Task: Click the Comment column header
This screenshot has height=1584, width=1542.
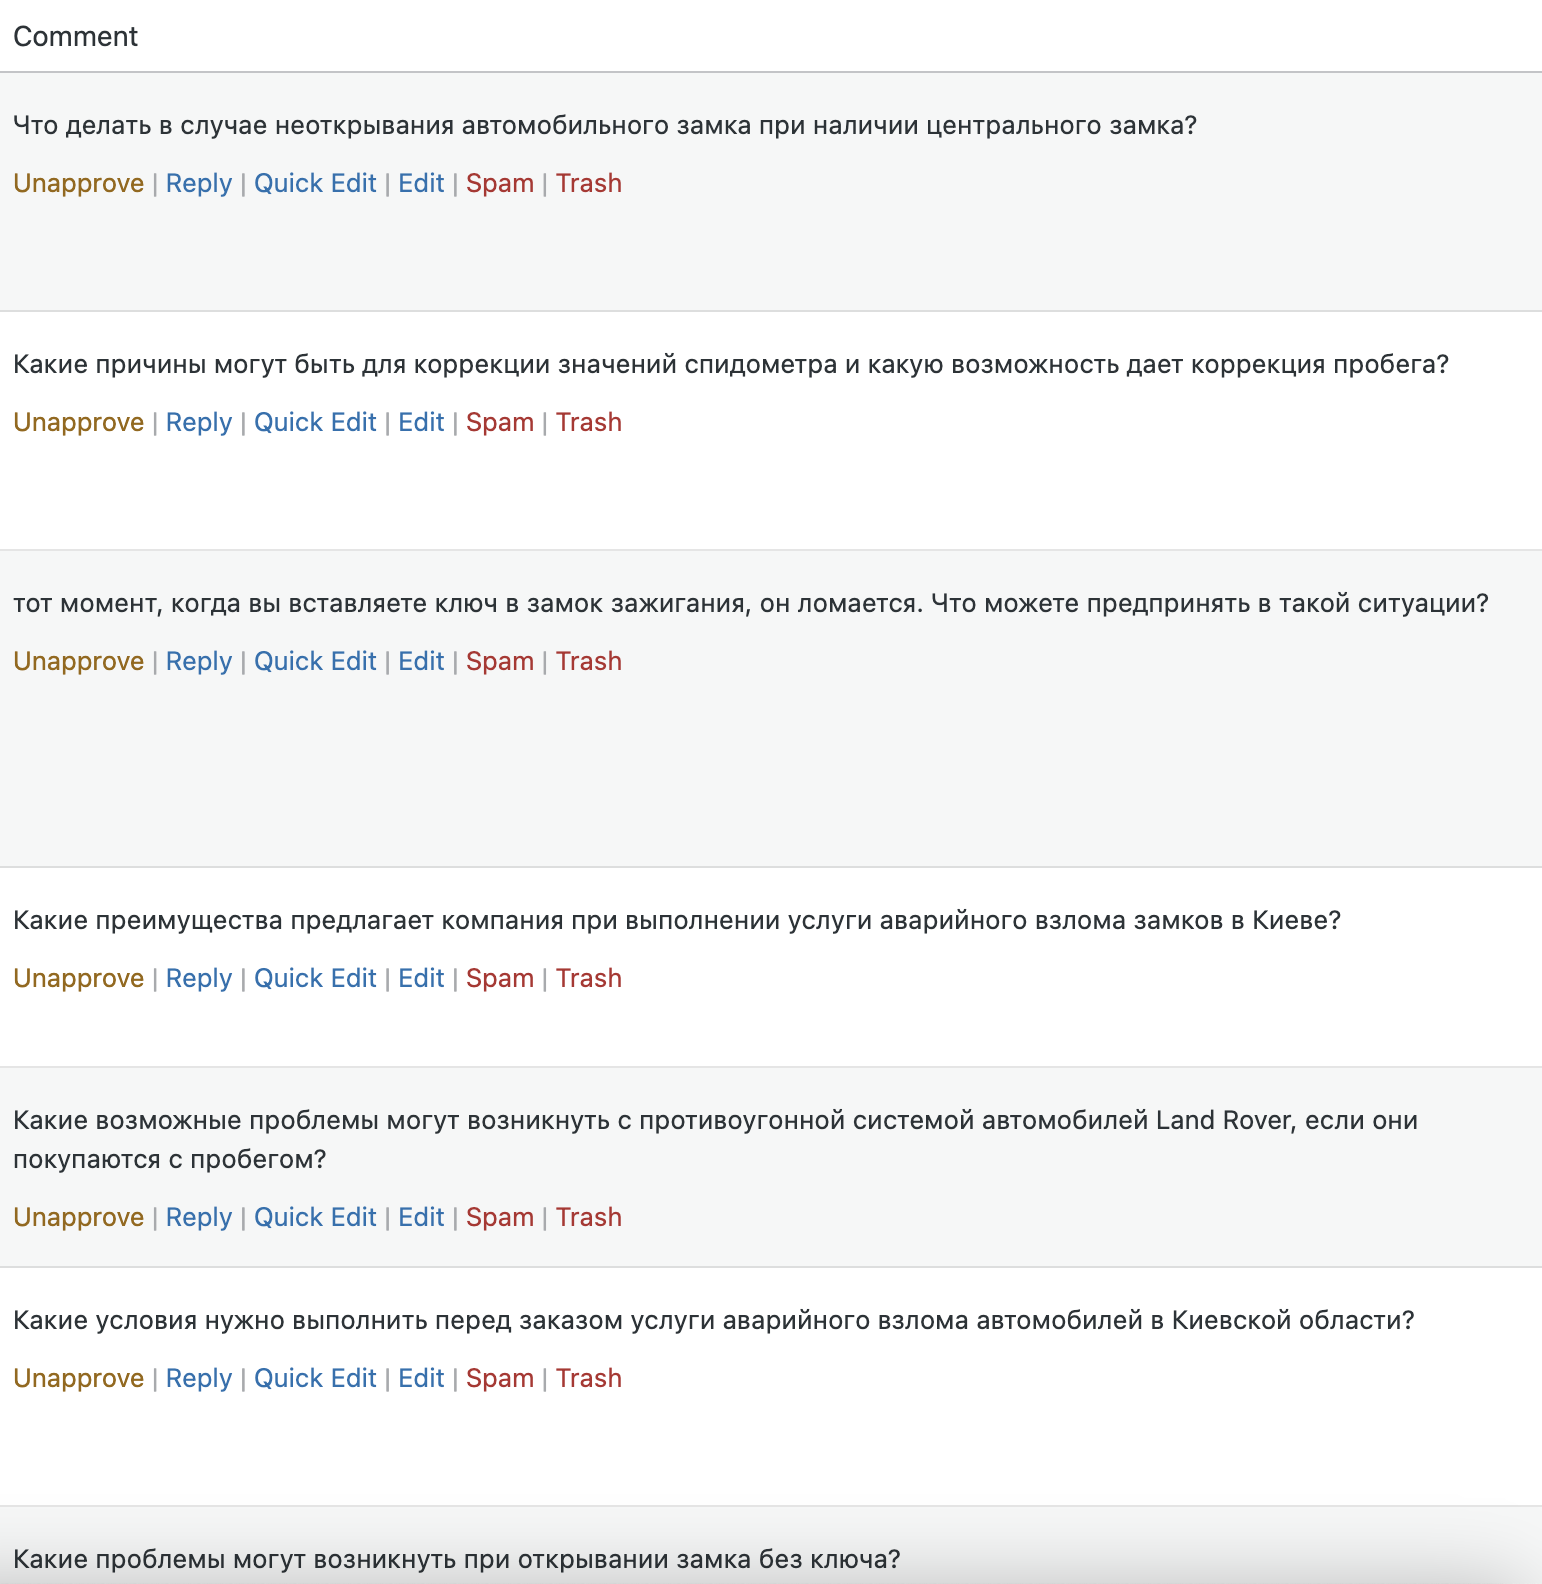Action: [75, 37]
